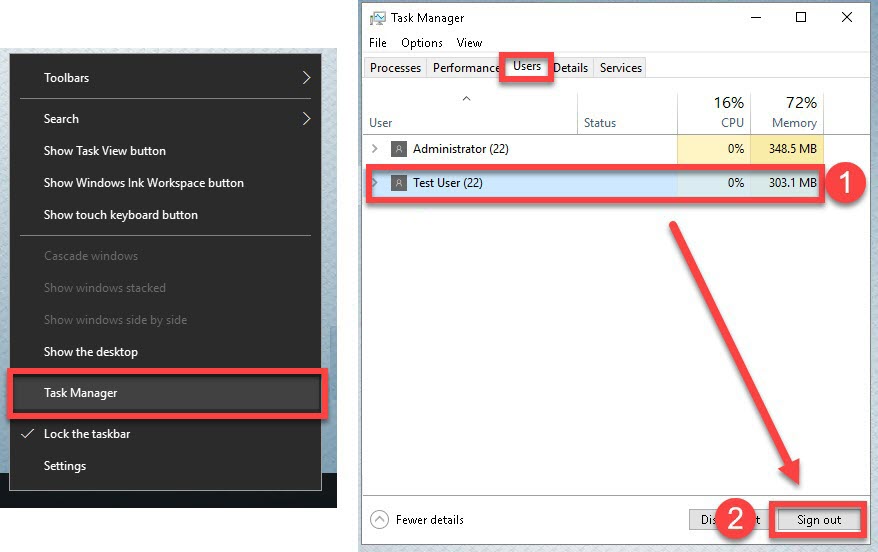Open the Options menu
This screenshot has width=878, height=552.
pyautogui.click(x=422, y=43)
